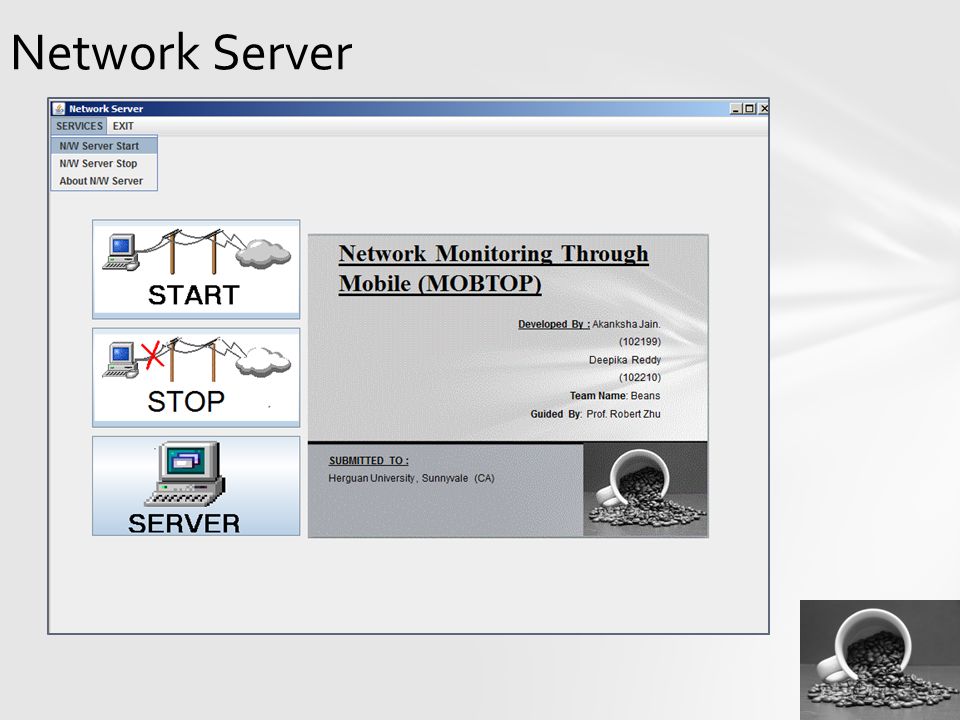Click the SERVER button

click(x=196, y=486)
